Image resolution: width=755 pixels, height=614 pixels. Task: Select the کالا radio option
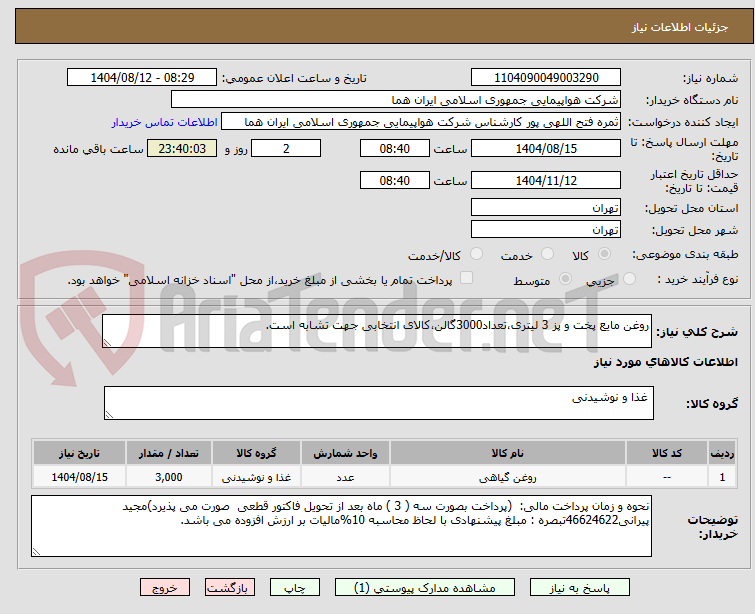pyautogui.click(x=604, y=255)
